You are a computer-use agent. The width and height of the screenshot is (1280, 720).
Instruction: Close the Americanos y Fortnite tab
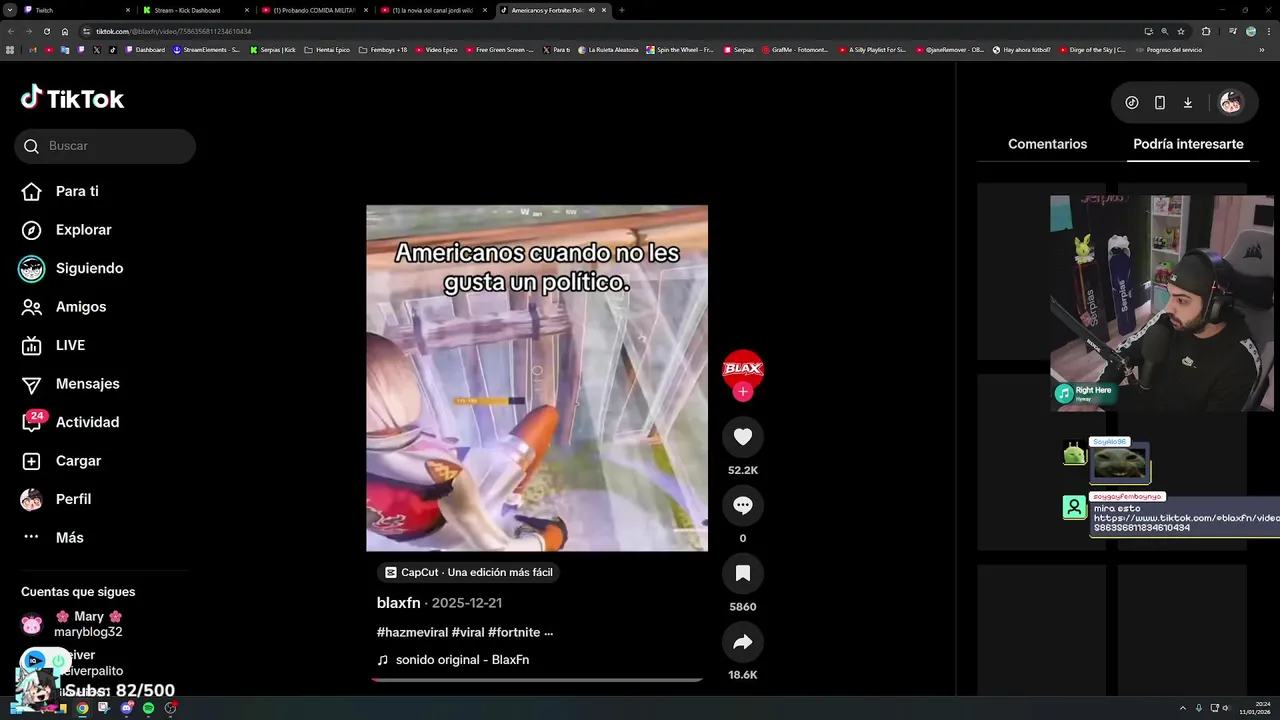(x=604, y=10)
